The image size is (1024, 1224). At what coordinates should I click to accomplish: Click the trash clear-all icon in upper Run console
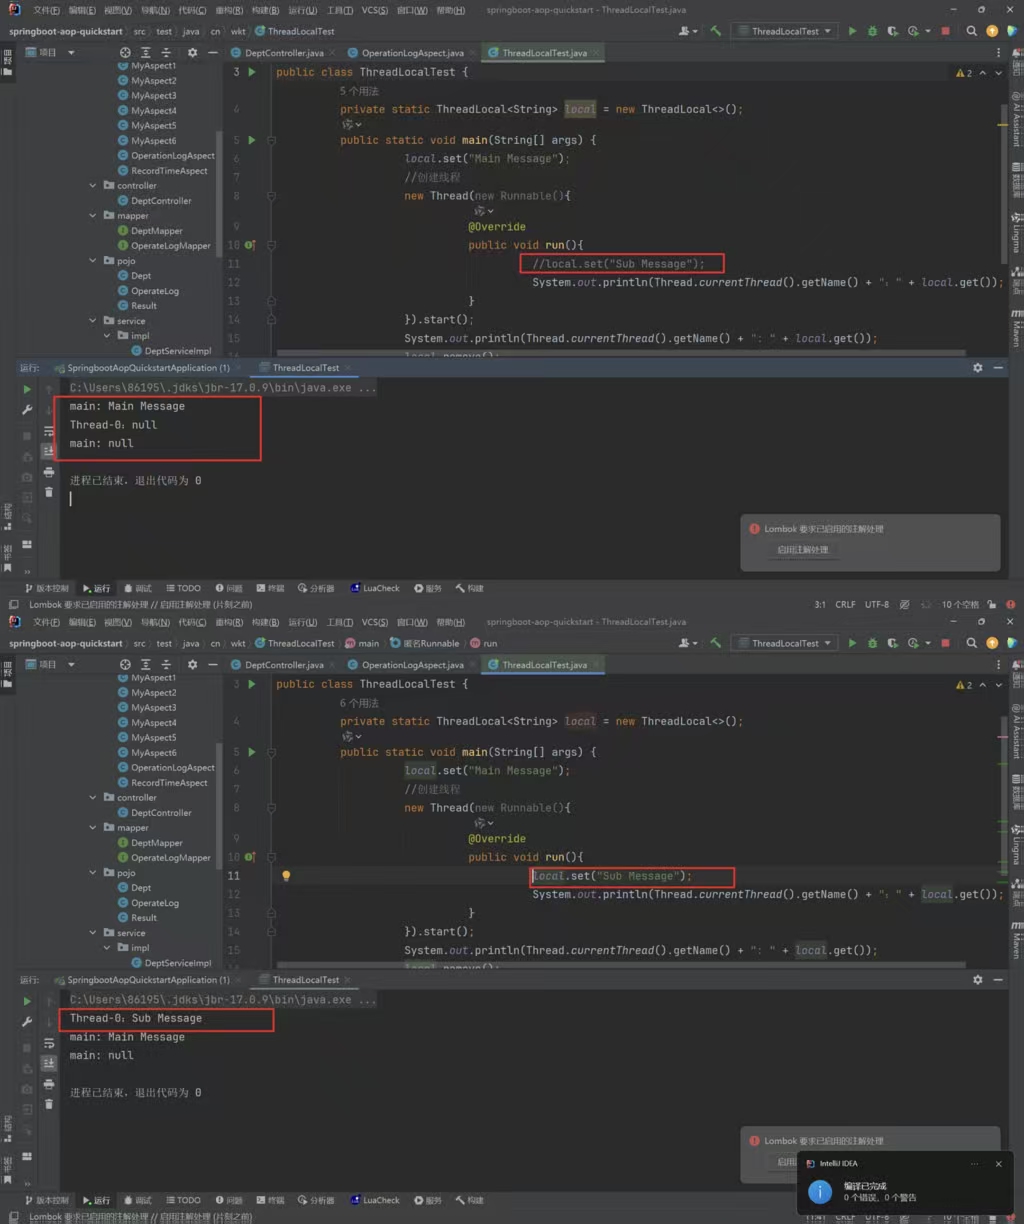click(48, 492)
